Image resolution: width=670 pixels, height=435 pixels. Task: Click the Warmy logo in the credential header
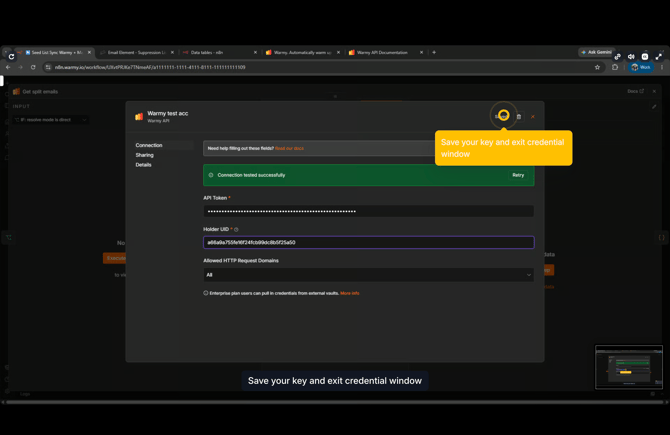click(139, 116)
